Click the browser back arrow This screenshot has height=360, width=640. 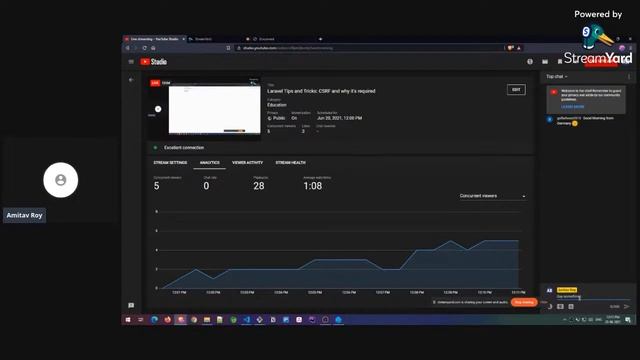[127, 48]
